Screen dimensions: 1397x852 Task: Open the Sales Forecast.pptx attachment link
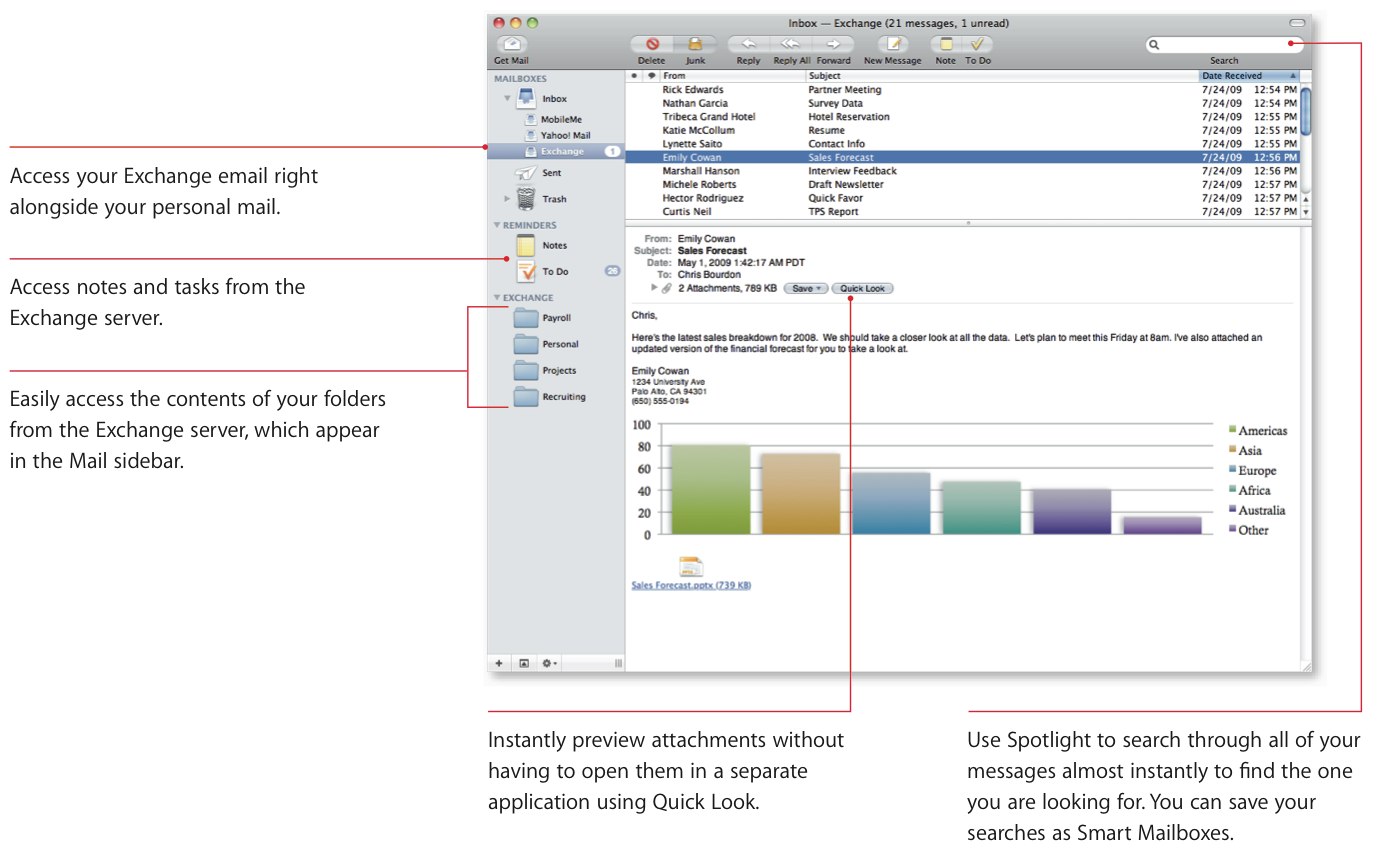tap(691, 585)
